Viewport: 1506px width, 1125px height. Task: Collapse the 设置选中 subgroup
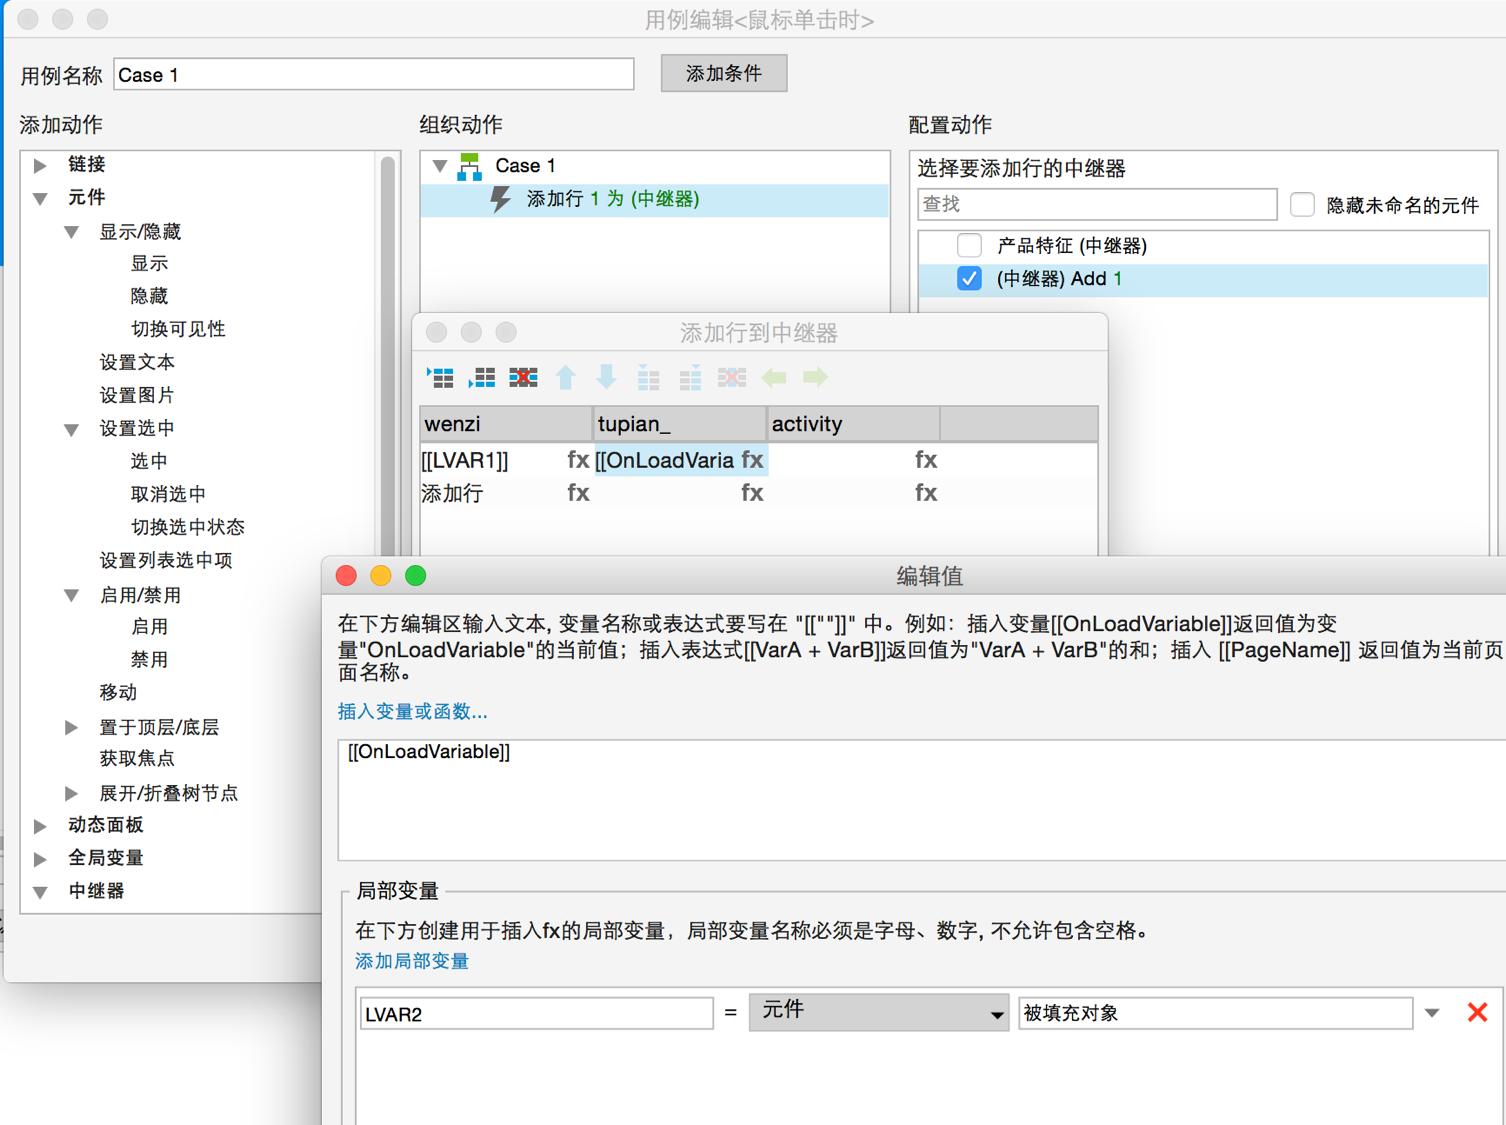pyautogui.click(x=71, y=429)
